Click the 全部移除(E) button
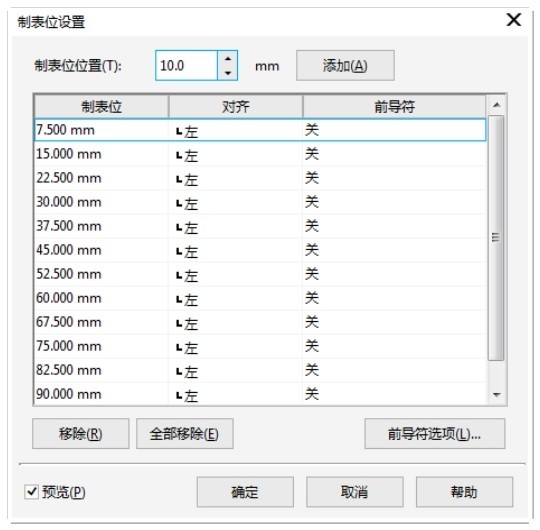The image size is (540, 530). [185, 434]
